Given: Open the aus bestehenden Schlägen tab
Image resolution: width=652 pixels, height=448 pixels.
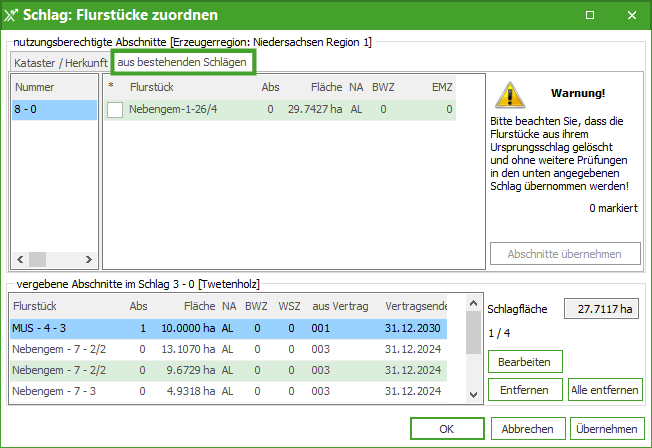Looking at the screenshot, I should click(x=183, y=63).
